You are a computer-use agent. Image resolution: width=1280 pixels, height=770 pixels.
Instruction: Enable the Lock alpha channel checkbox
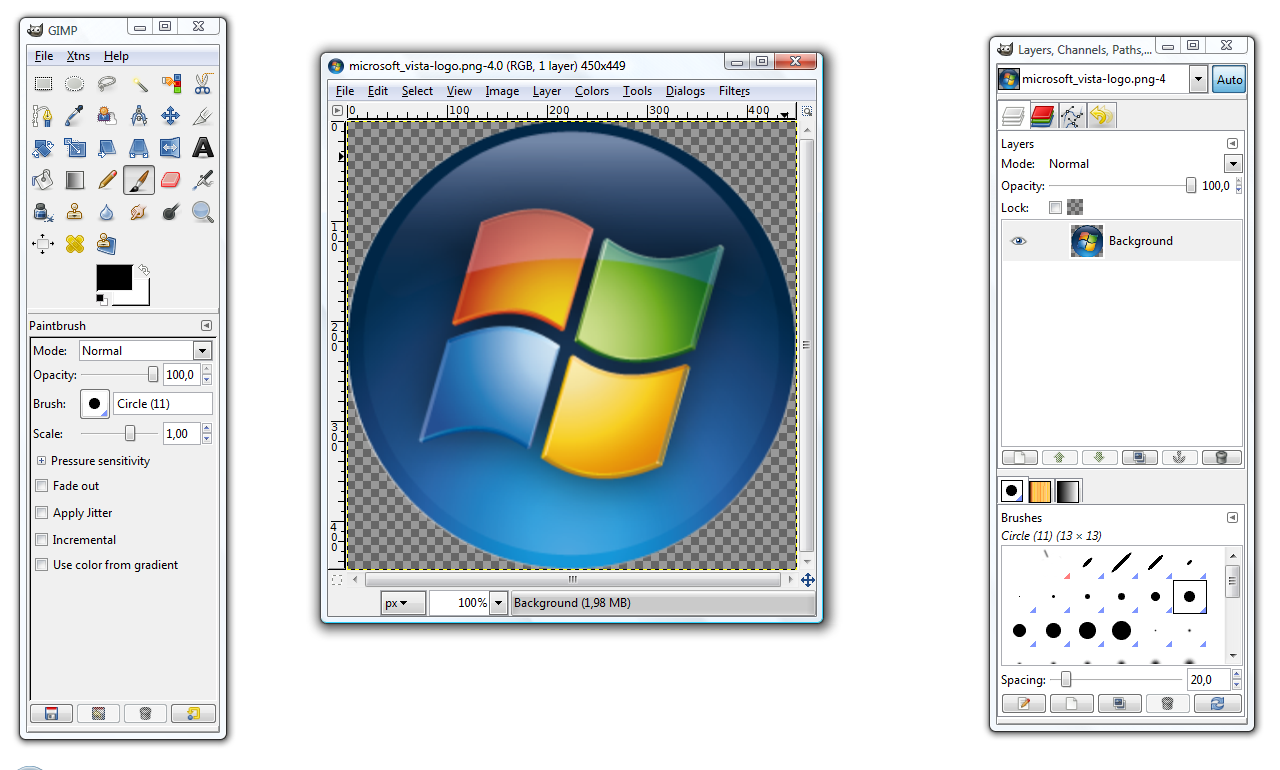coord(1055,208)
